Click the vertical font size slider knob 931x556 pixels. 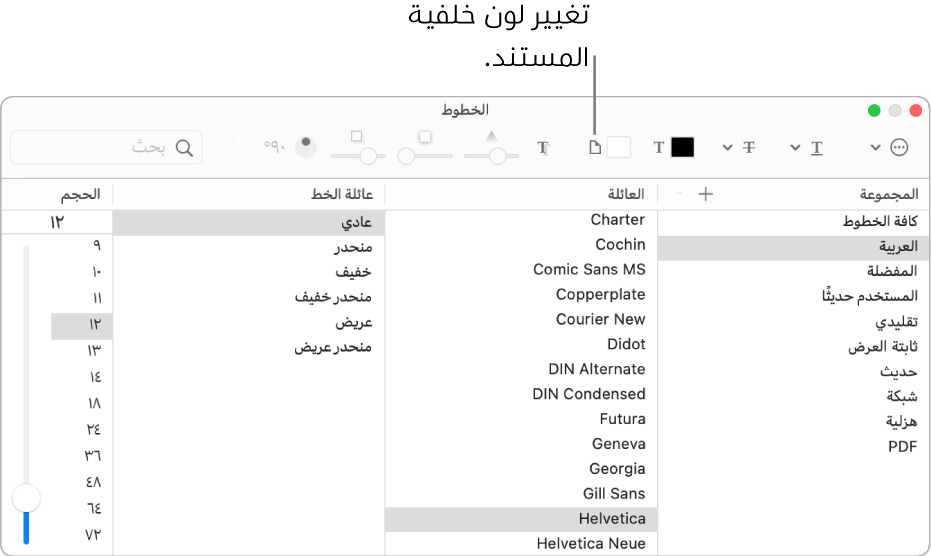coord(26,497)
